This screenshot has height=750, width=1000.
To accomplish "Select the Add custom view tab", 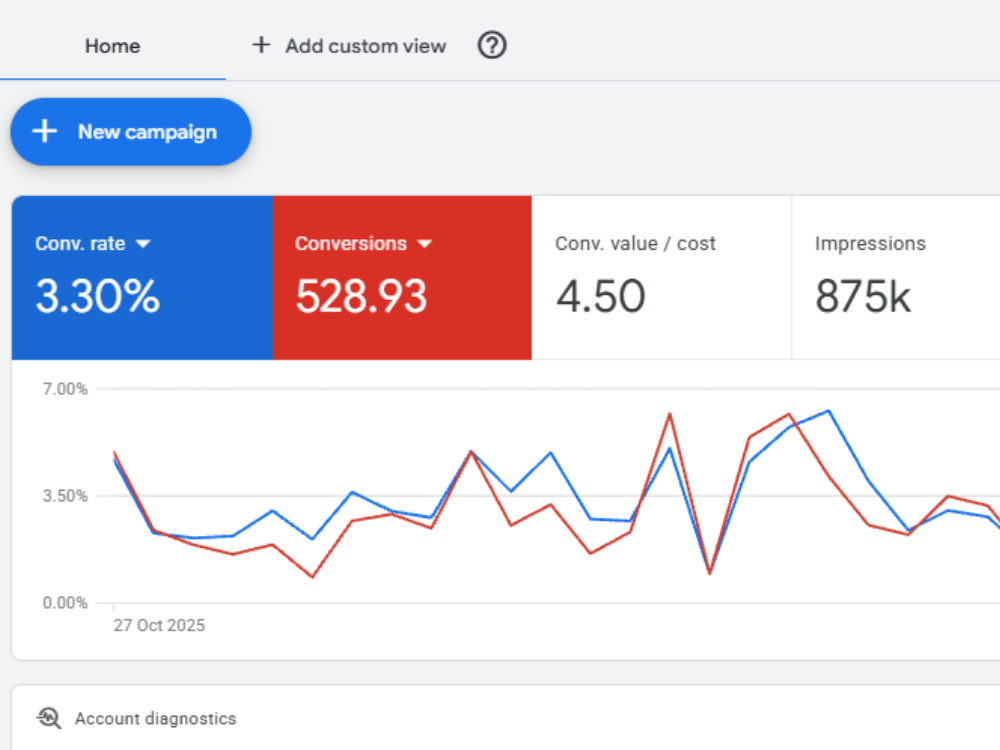I will [349, 46].
